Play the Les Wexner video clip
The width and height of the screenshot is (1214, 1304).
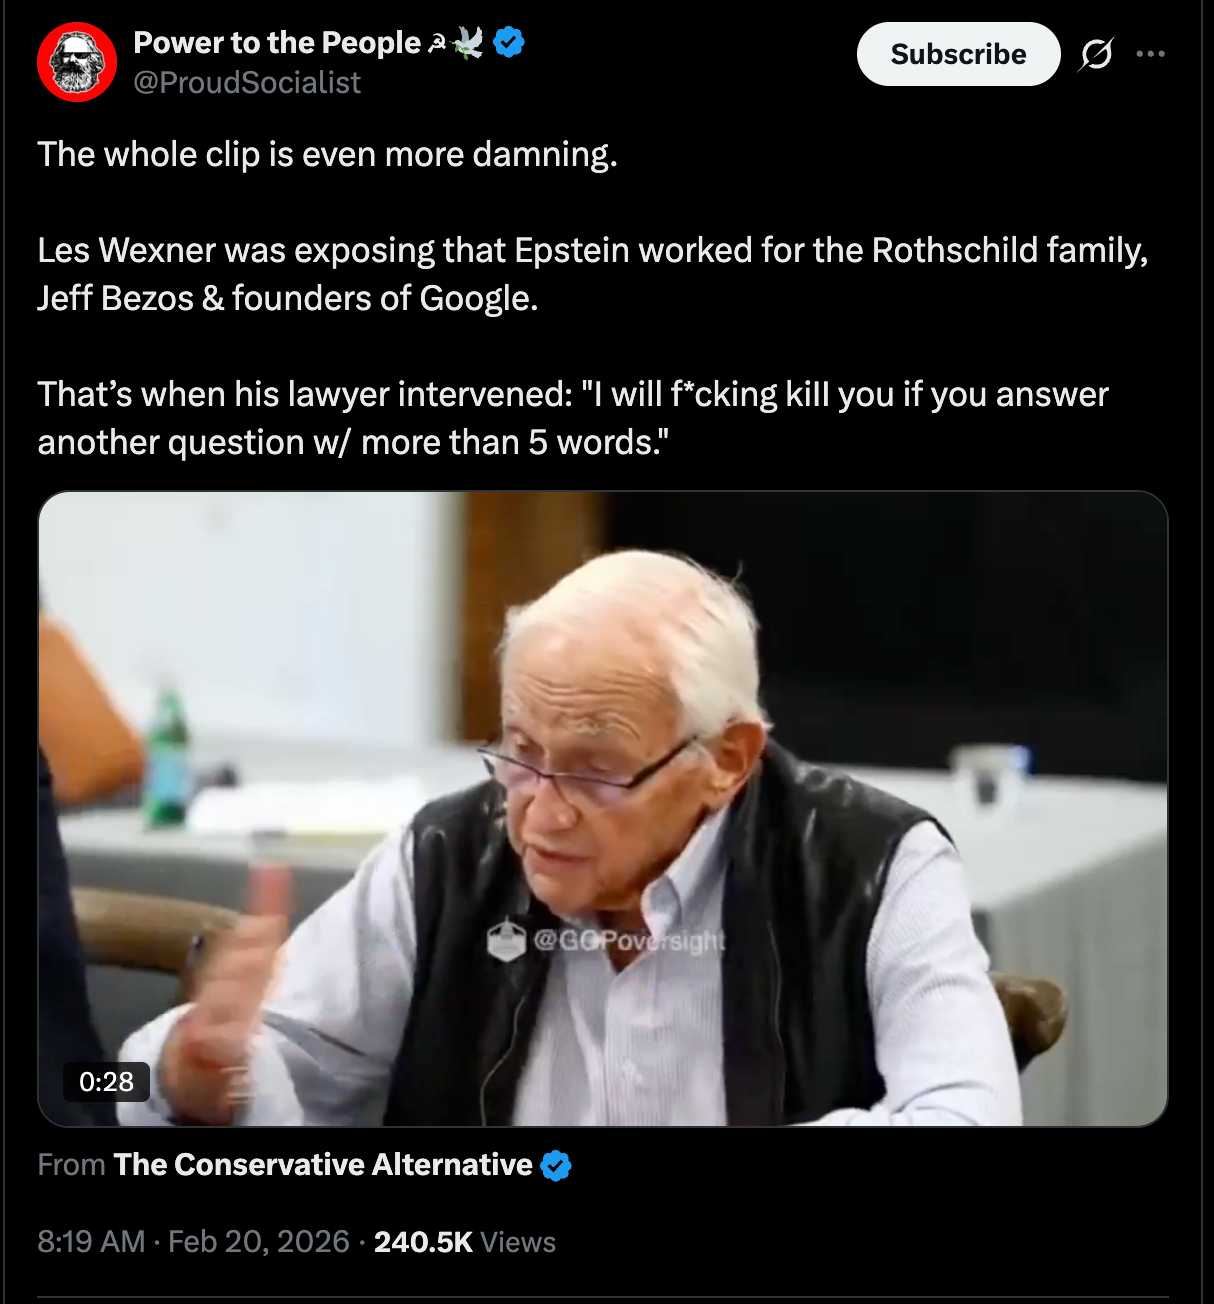[603, 809]
